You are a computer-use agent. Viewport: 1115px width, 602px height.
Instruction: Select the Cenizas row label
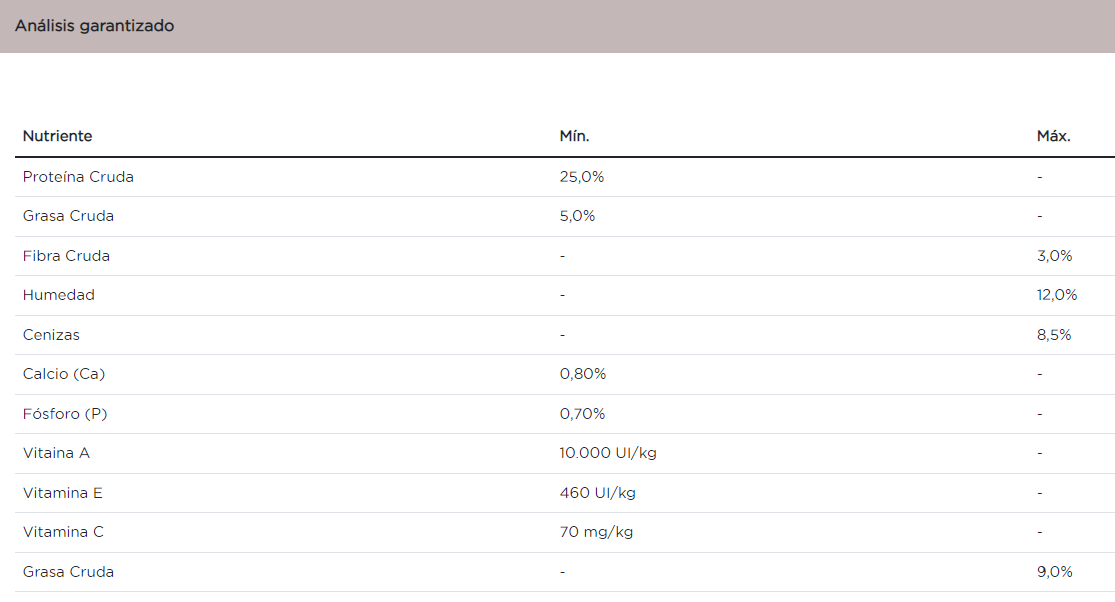[x=51, y=335]
